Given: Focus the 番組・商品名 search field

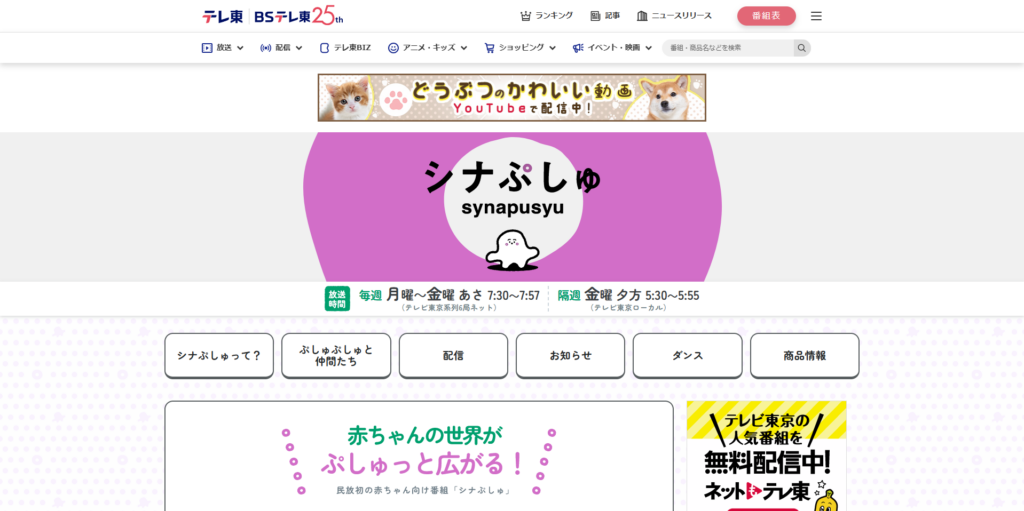Looking at the screenshot, I should (x=728, y=48).
